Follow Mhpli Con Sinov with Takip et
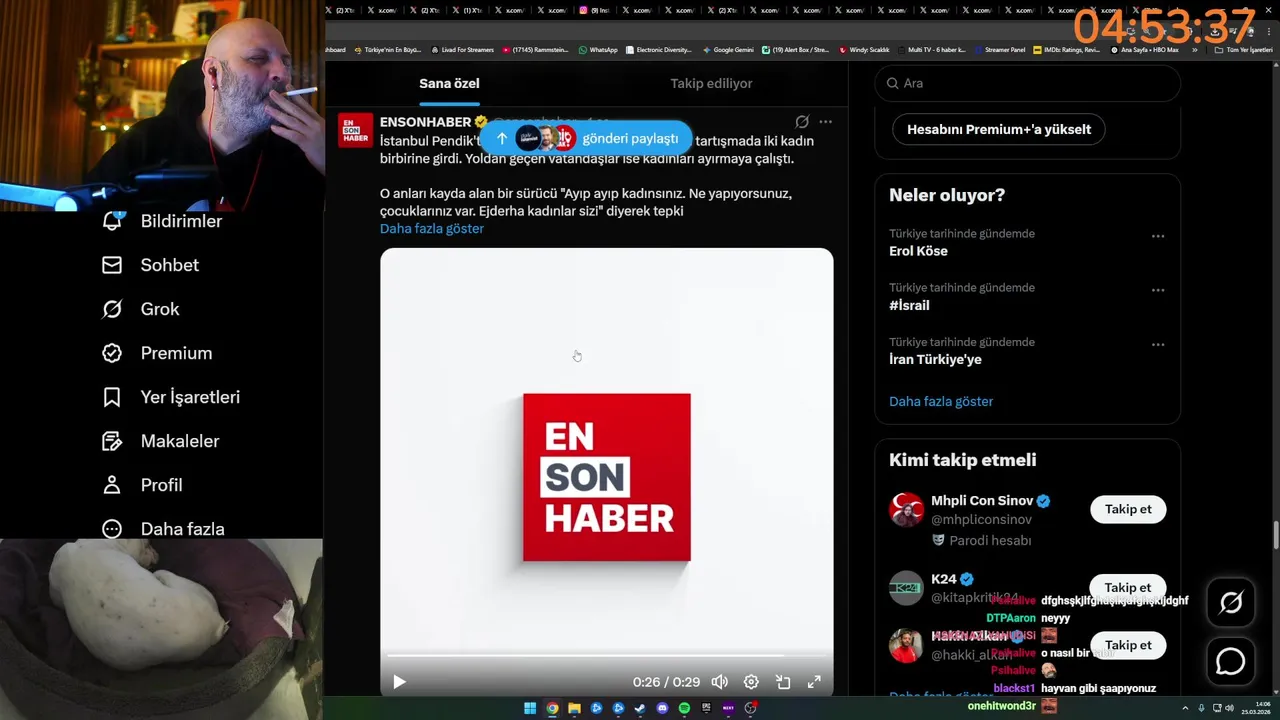This screenshot has width=1280, height=720. click(x=1128, y=509)
